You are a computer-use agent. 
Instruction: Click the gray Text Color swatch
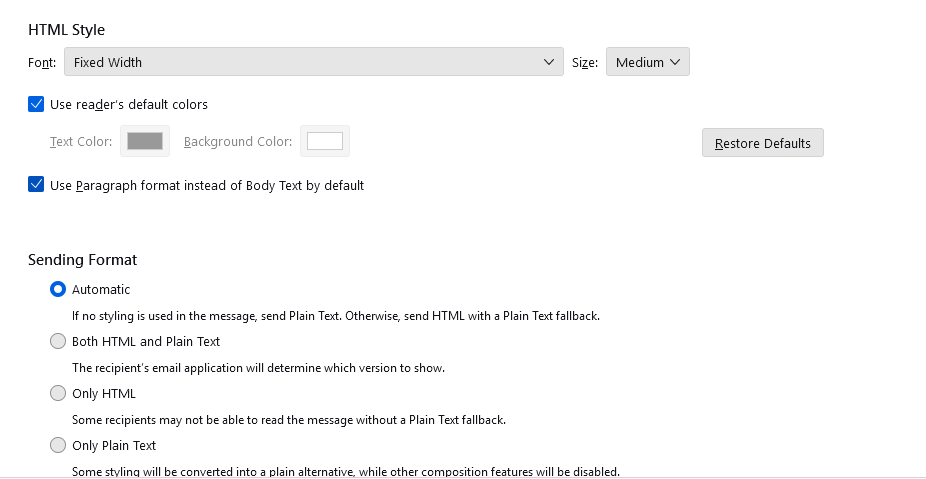pyautogui.click(x=145, y=141)
